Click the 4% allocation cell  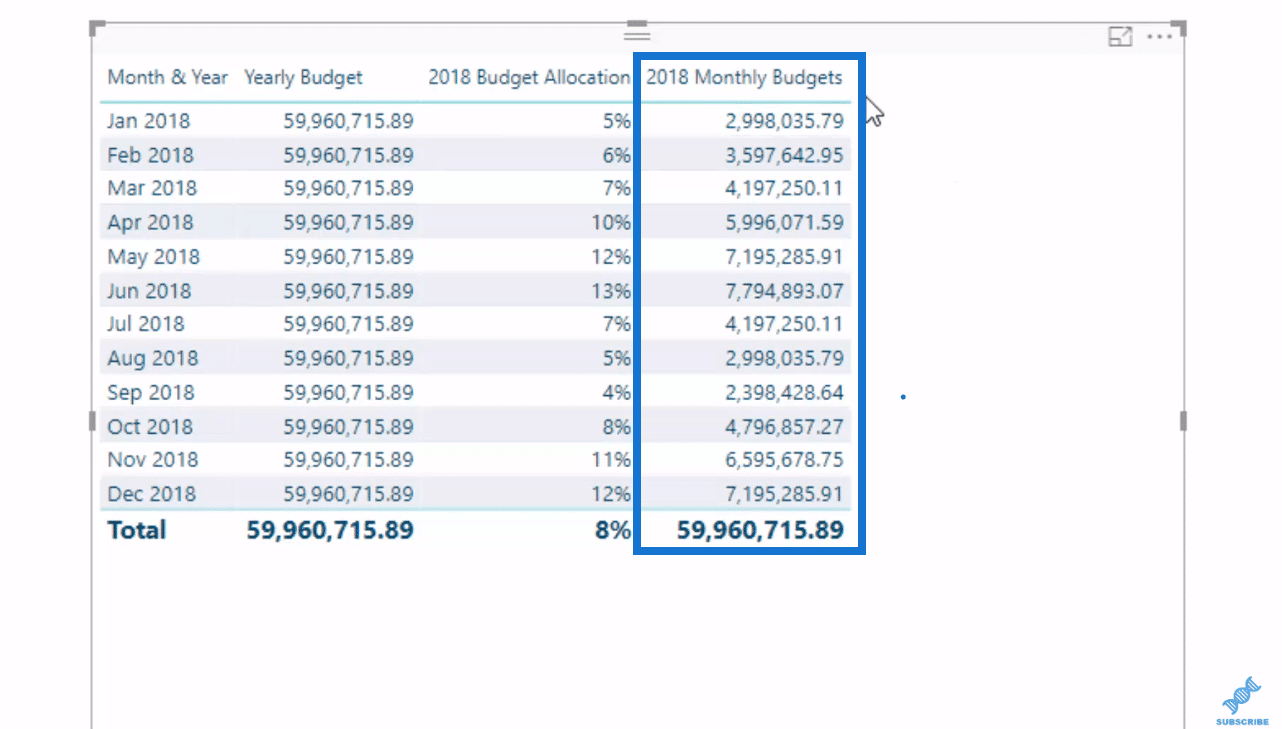[x=617, y=392]
